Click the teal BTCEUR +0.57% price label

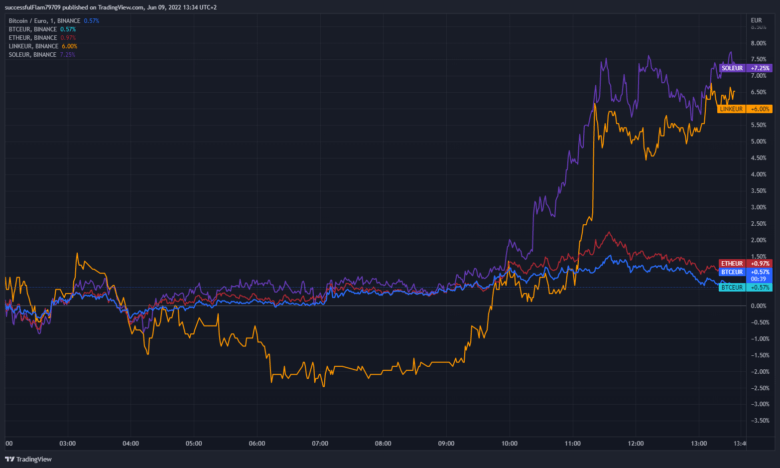[x=746, y=287]
